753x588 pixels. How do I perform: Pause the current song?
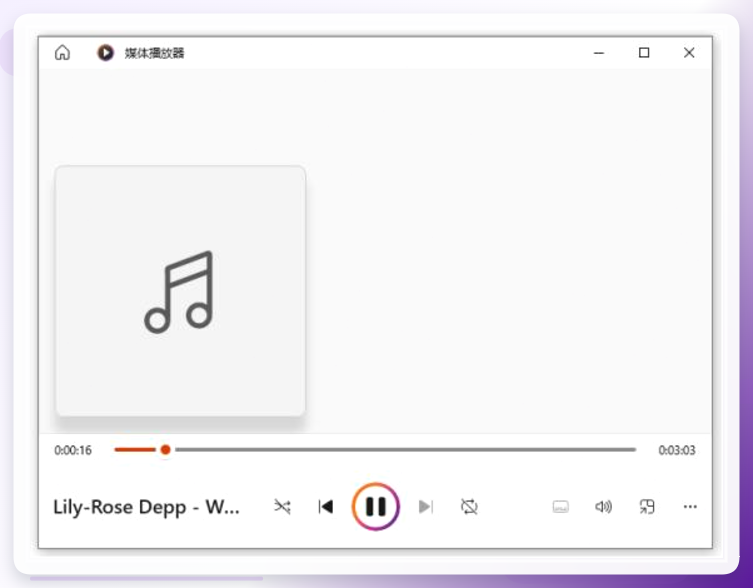(x=376, y=506)
